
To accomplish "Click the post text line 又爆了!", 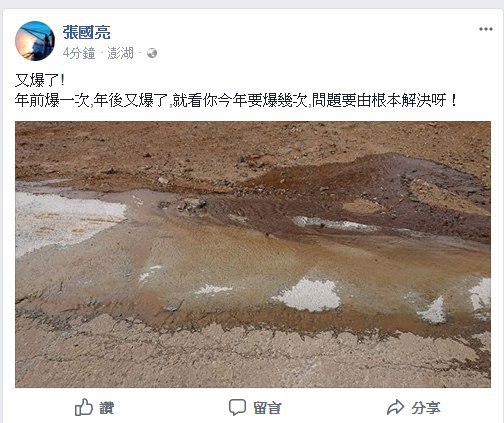I will coord(40,80).
